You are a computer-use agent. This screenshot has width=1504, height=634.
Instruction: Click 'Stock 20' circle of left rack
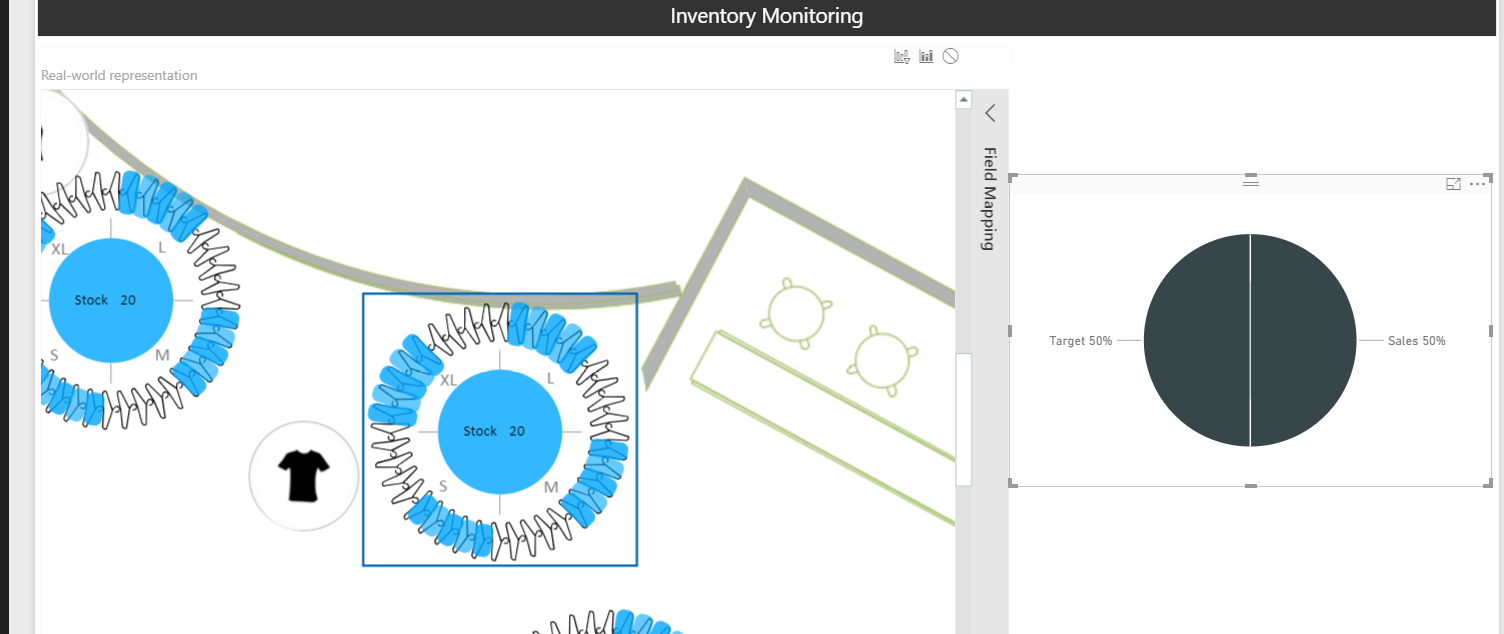coord(110,300)
